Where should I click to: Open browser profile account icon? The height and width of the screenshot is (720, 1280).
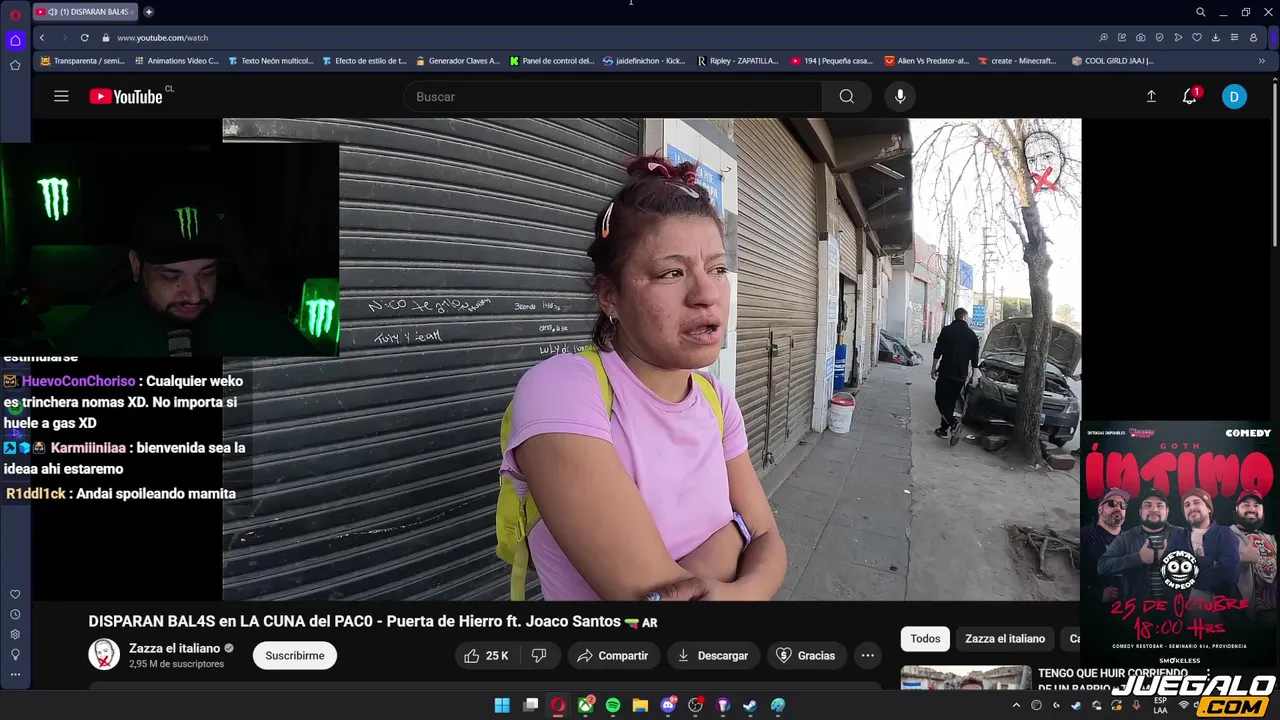1253,38
